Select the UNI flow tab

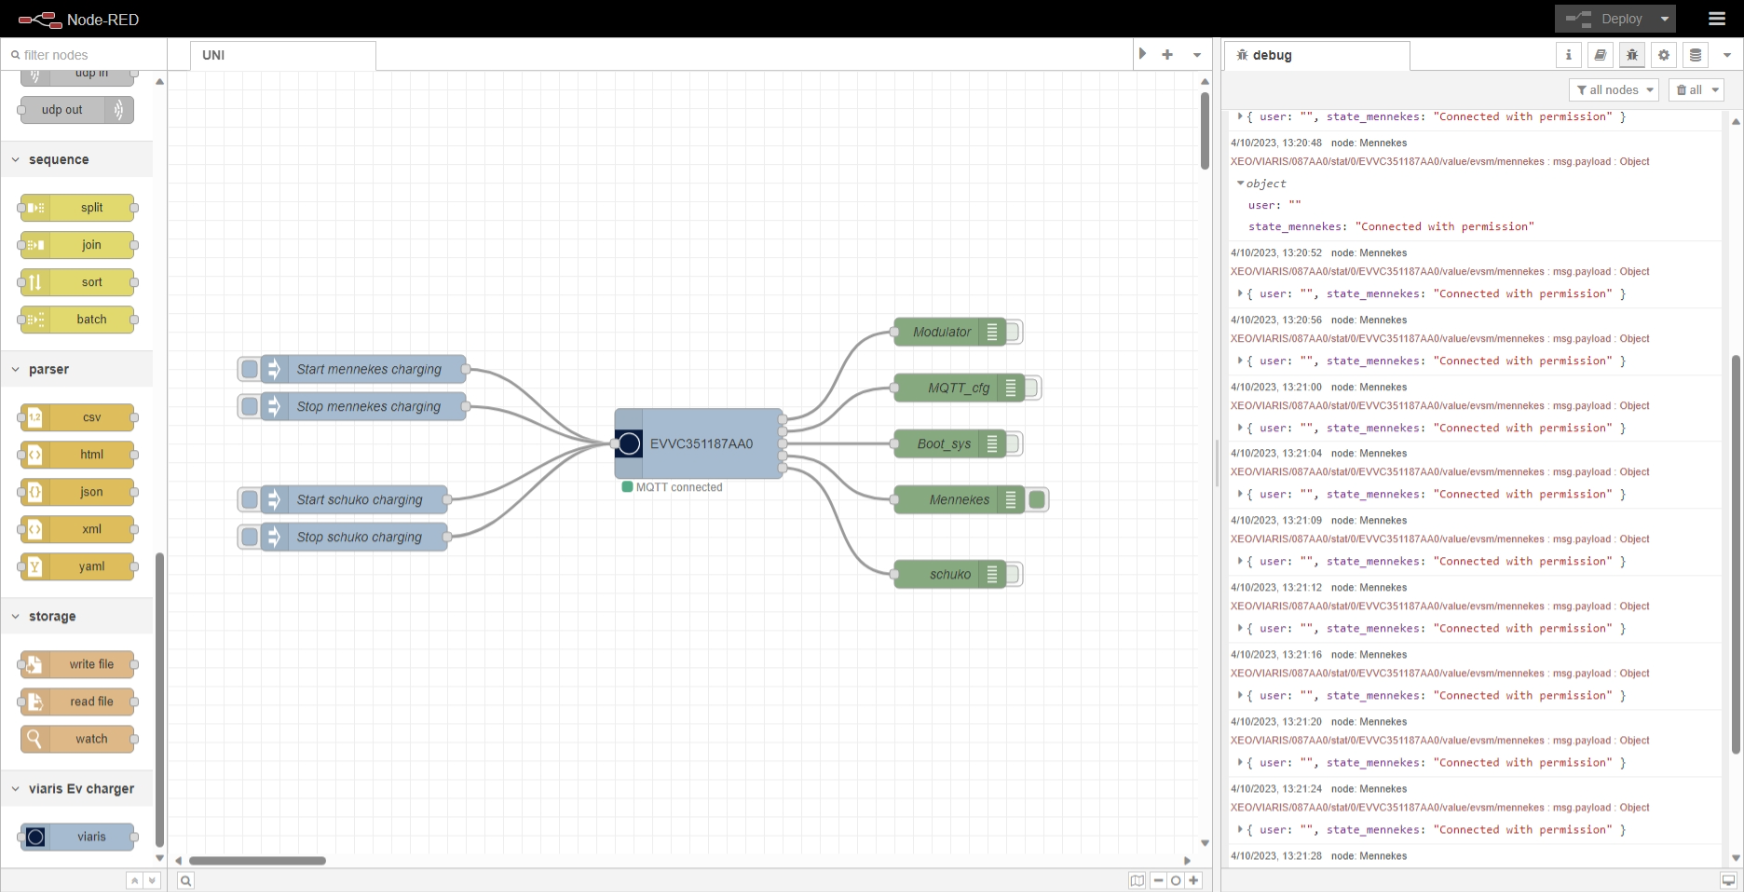(282, 55)
